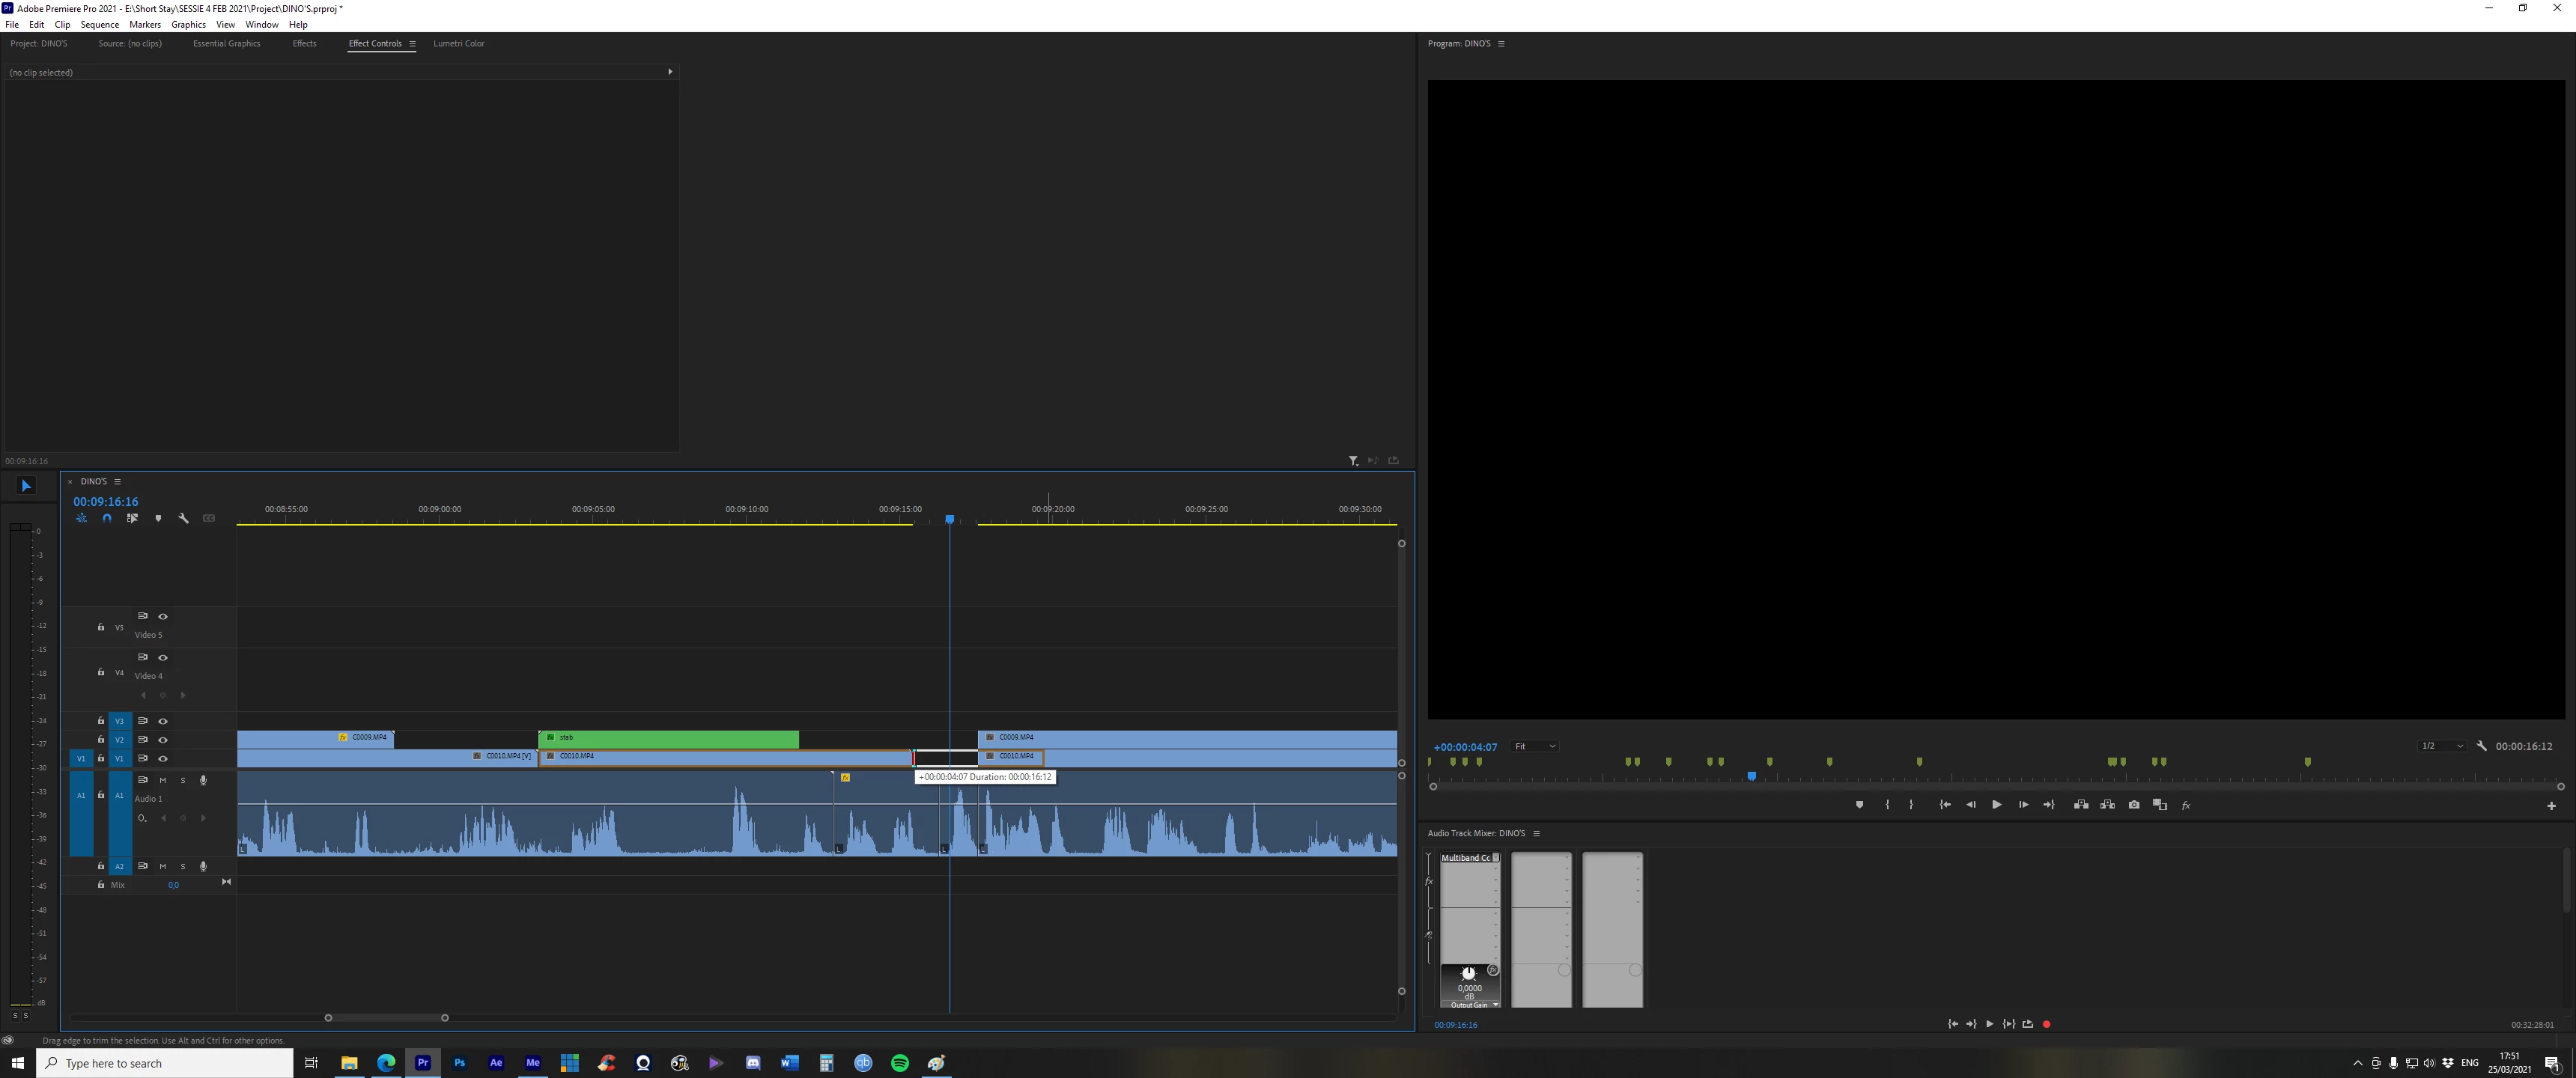Image resolution: width=2576 pixels, height=1078 pixels.
Task: Click the linked selection icon in timeline
Action: click(x=132, y=518)
